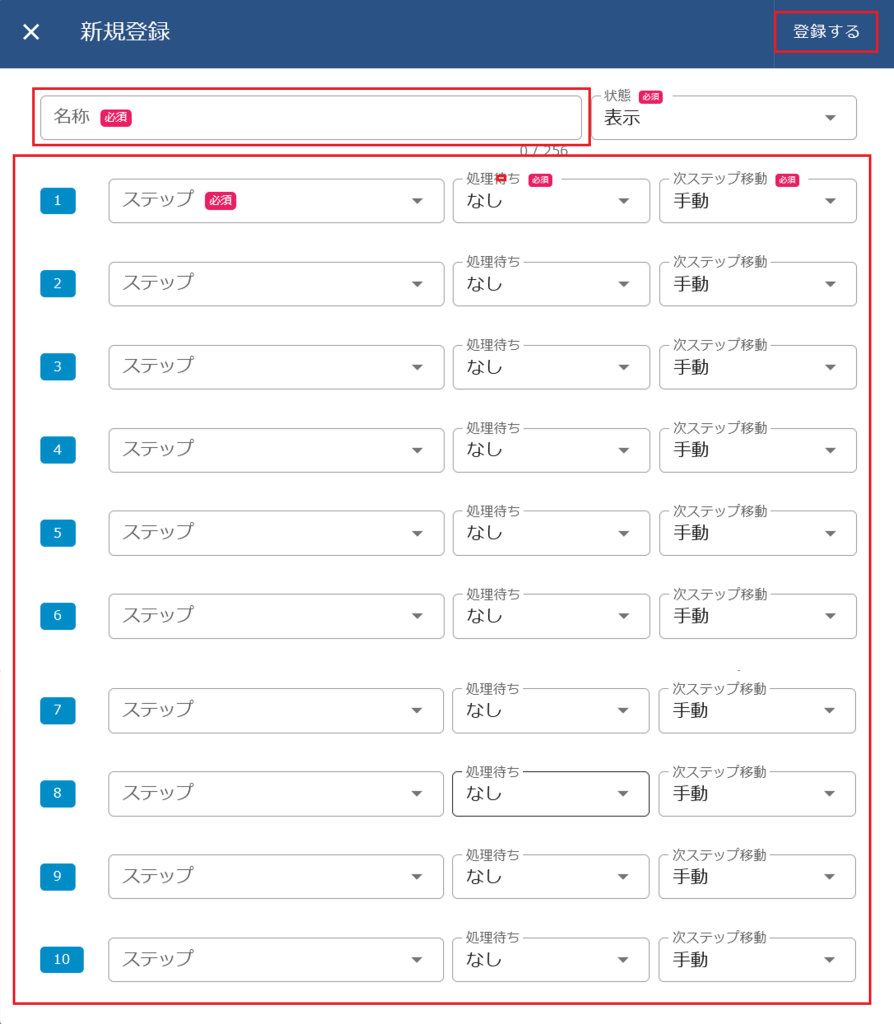
Task: Open 次ステップ移動 dropdown in row 1
Action: coord(757,201)
